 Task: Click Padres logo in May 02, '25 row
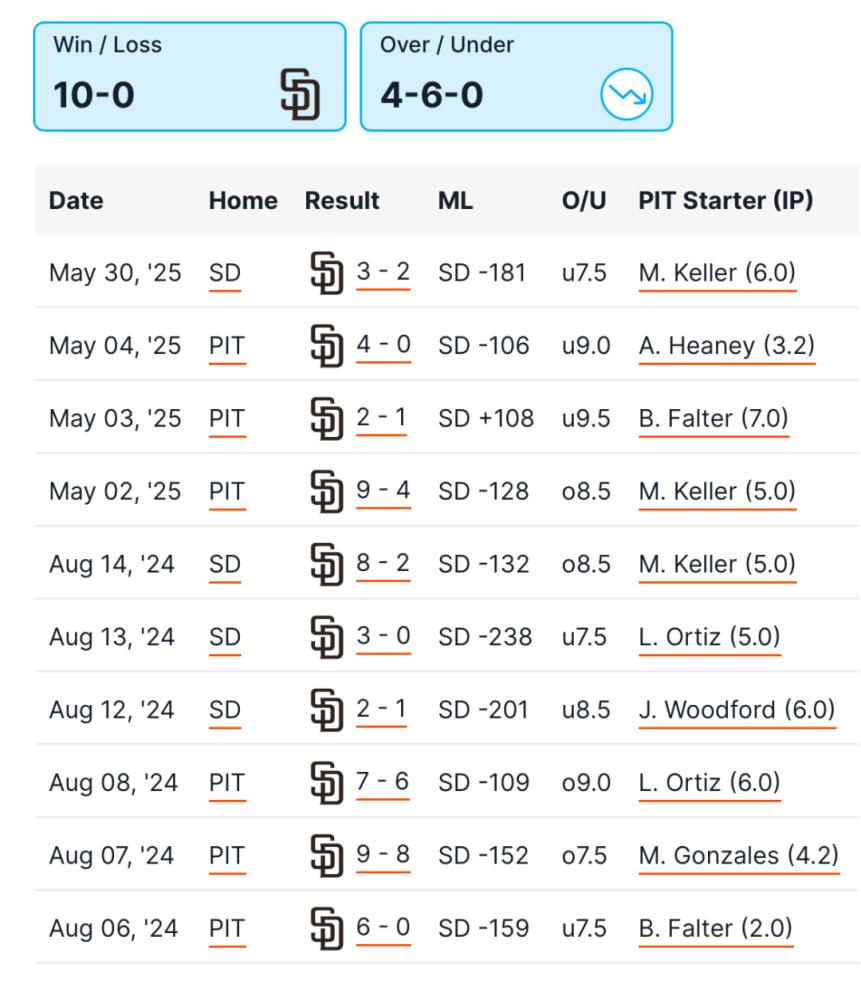point(327,491)
